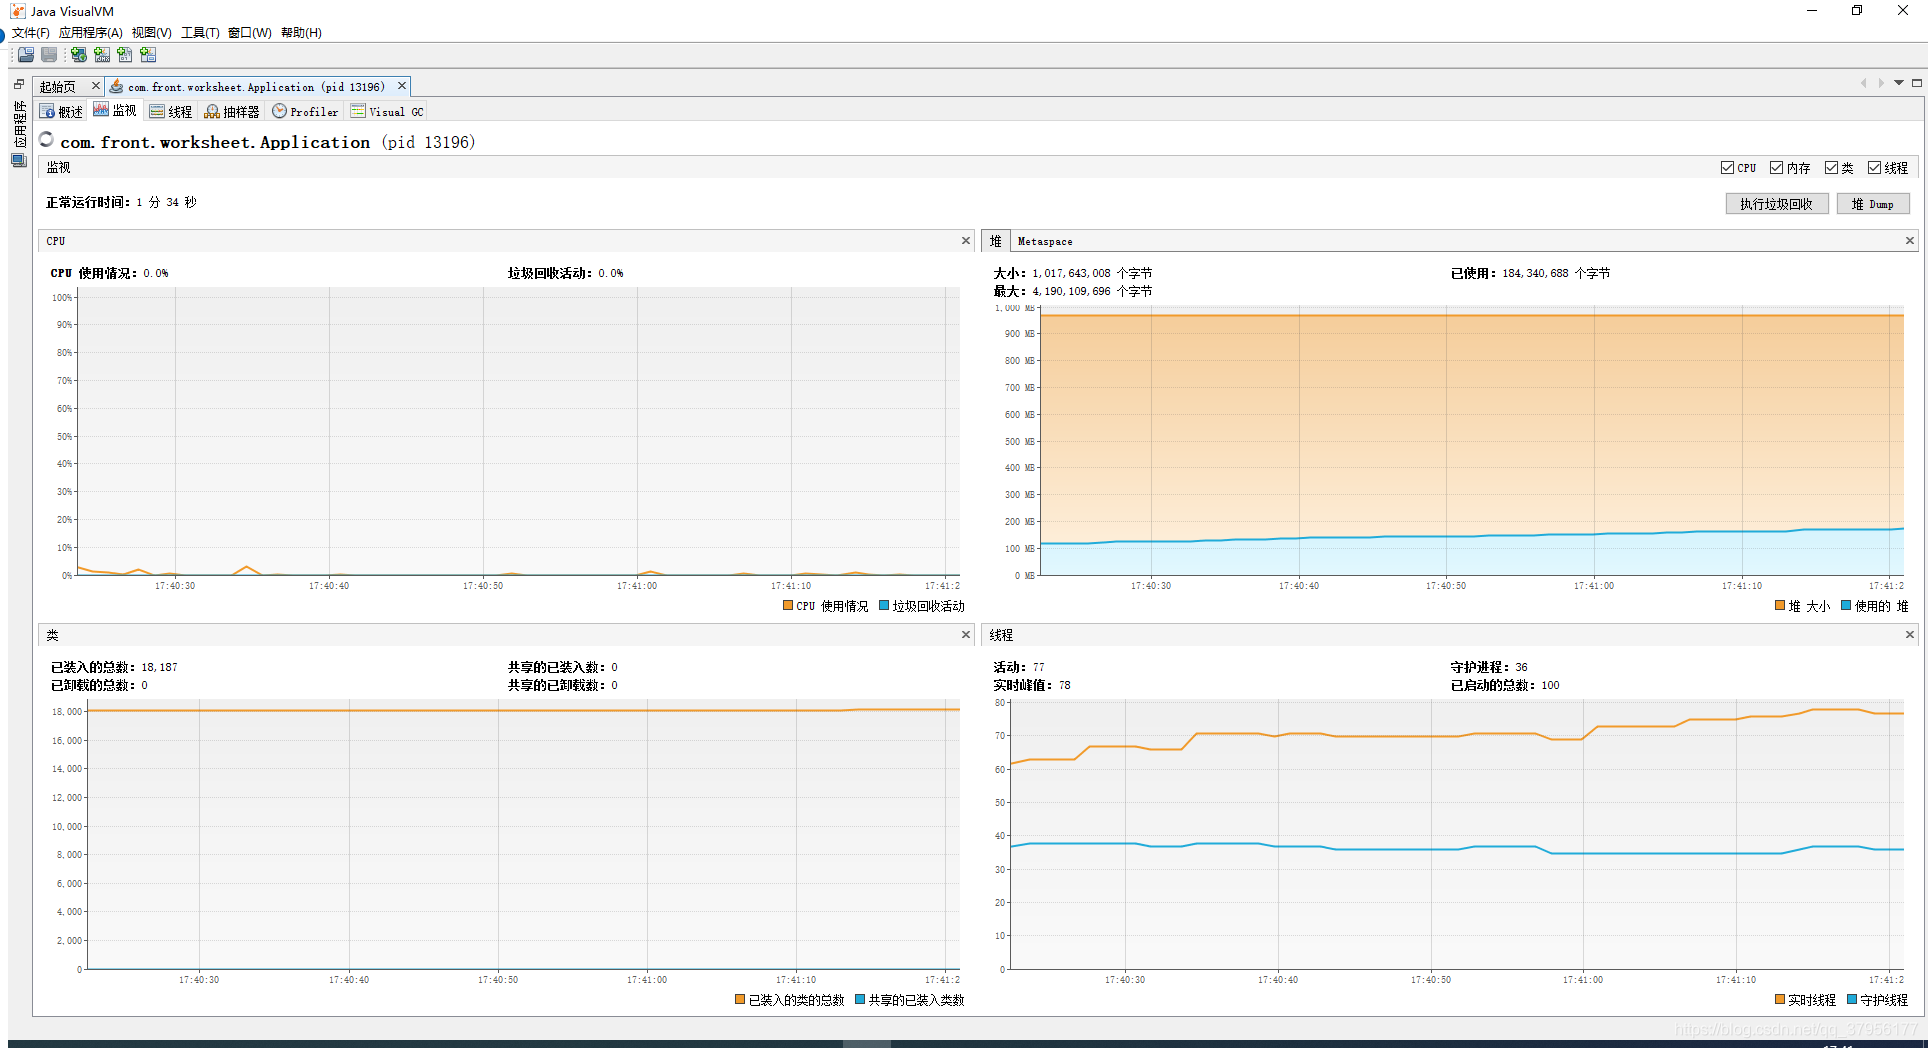Select the 监视 monitor tab

[x=115, y=110]
